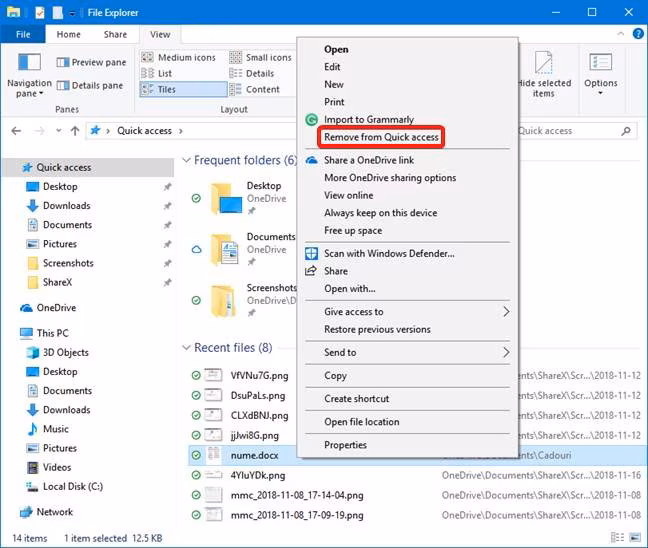Choose Open file location
648x548 pixels.
407,422
